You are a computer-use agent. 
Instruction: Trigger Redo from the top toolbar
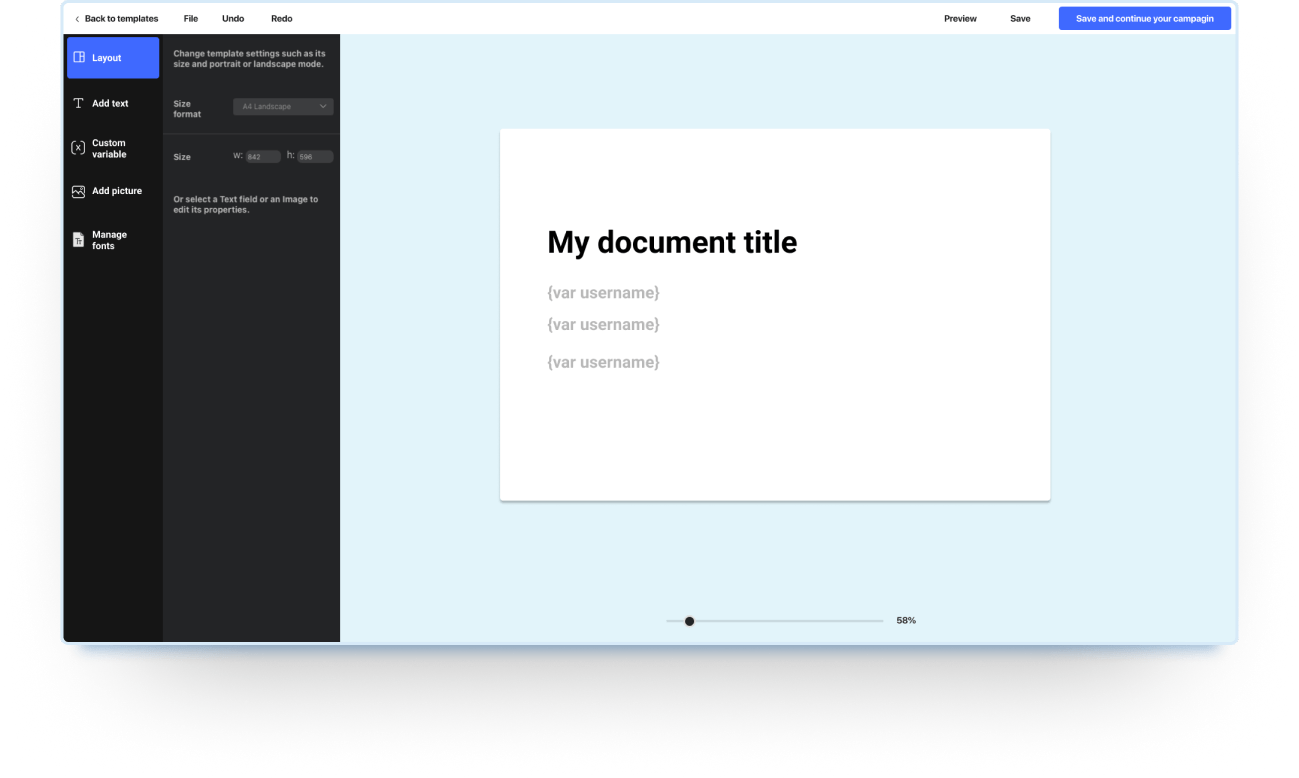coord(281,18)
